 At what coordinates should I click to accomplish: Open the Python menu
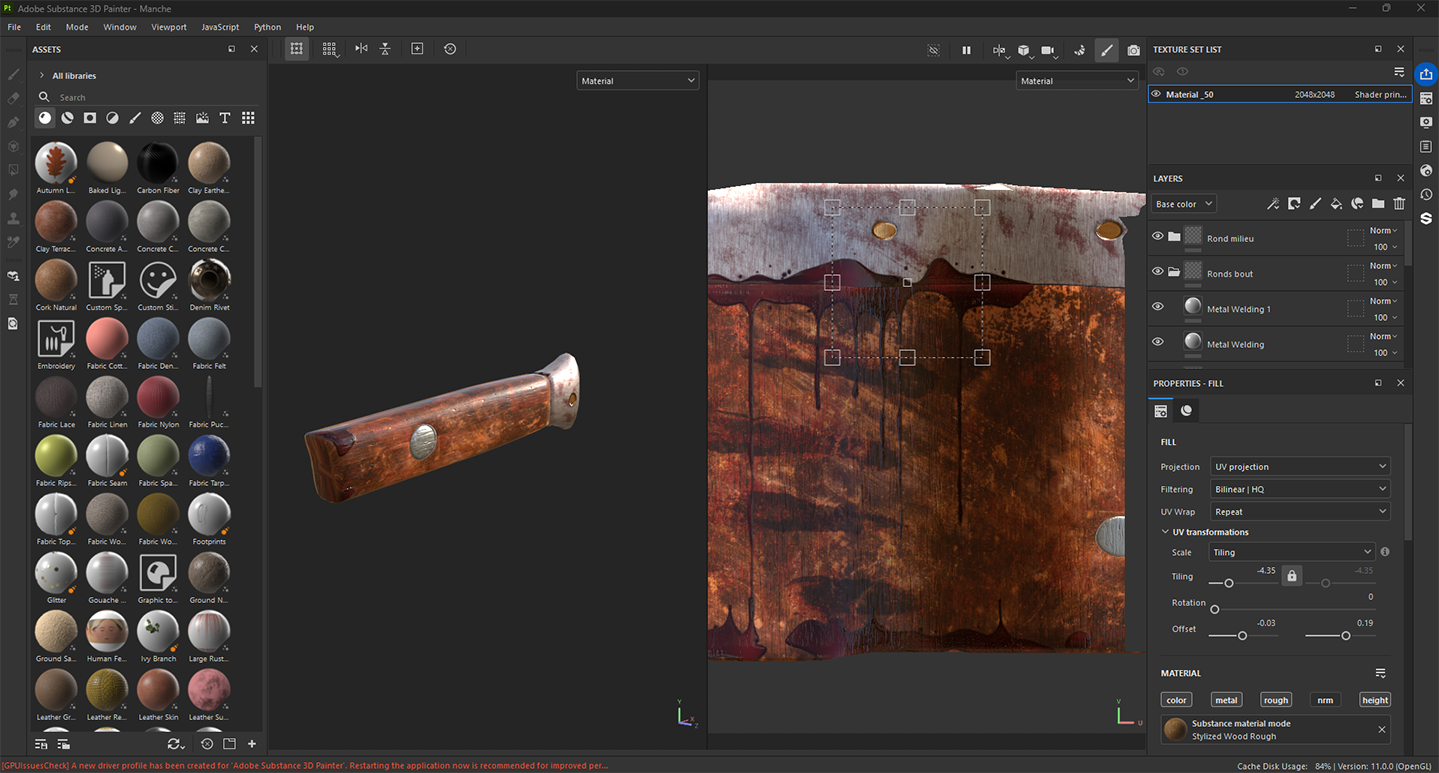tap(267, 27)
